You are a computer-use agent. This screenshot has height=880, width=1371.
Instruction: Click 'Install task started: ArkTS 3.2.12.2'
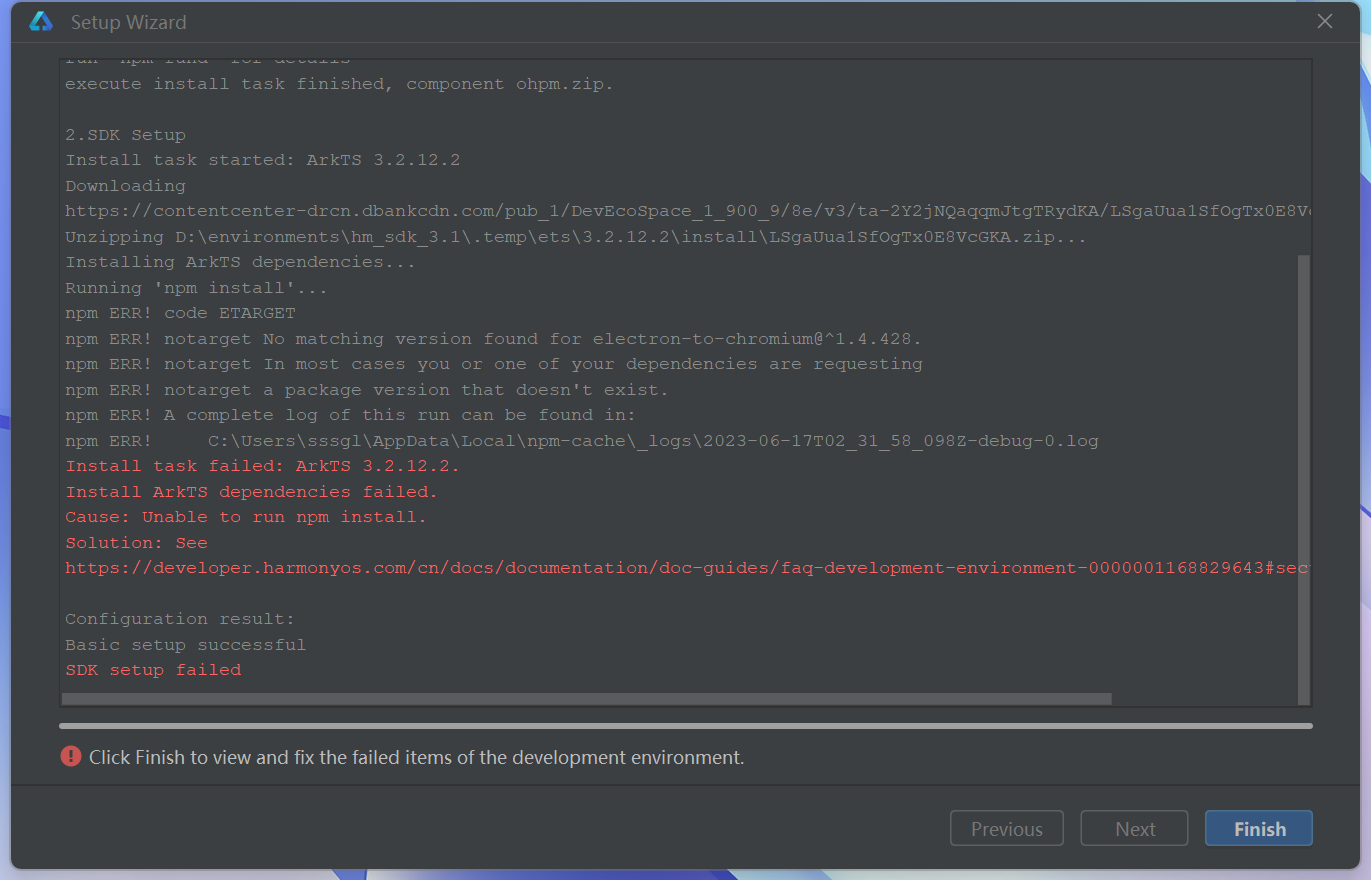pos(263,160)
